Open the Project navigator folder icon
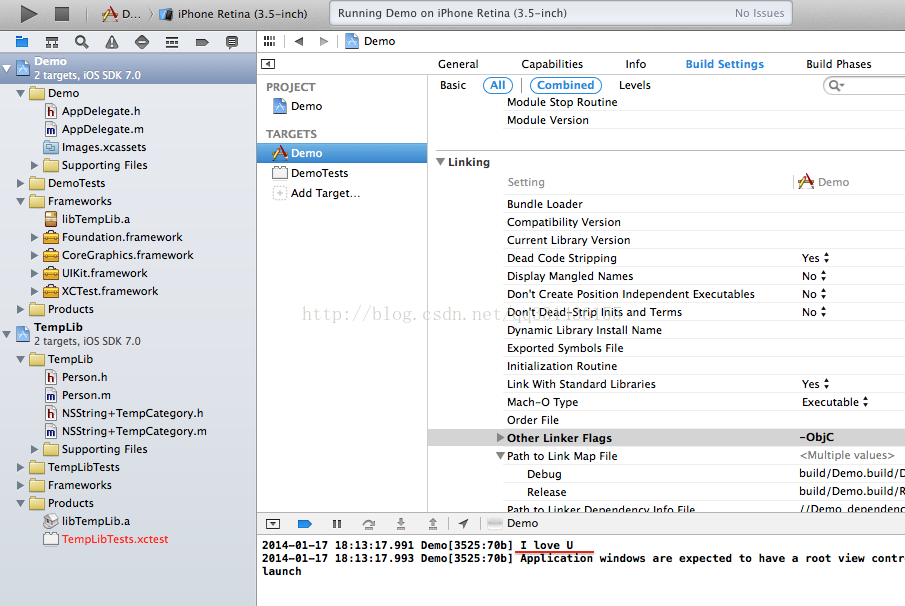 [22, 42]
